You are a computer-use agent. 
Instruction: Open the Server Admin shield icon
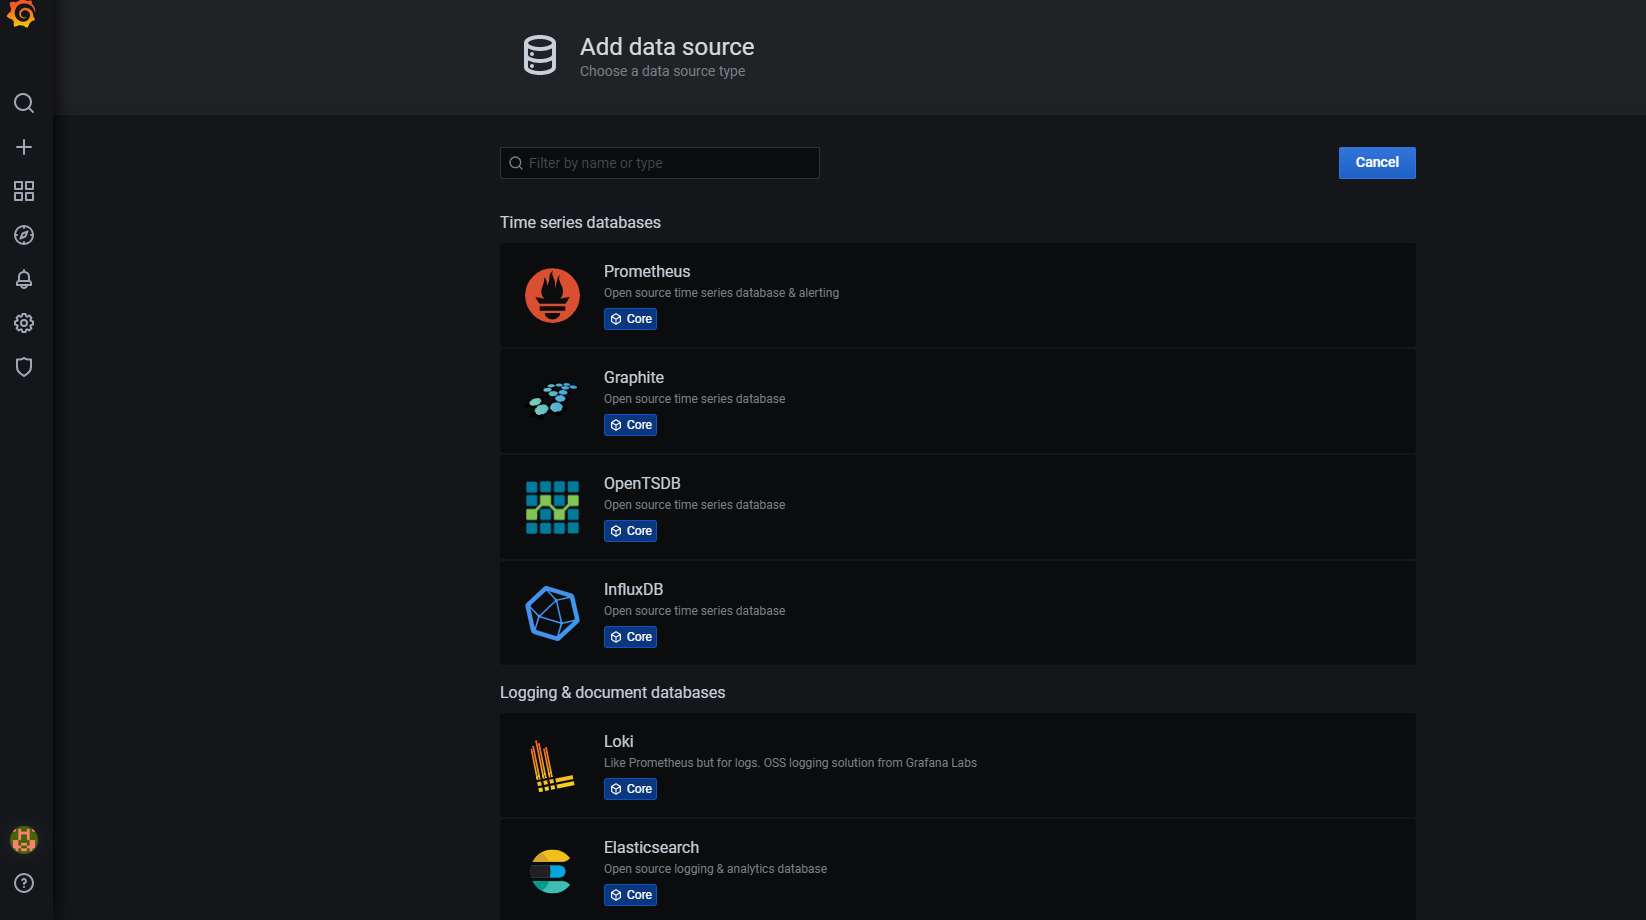24,367
